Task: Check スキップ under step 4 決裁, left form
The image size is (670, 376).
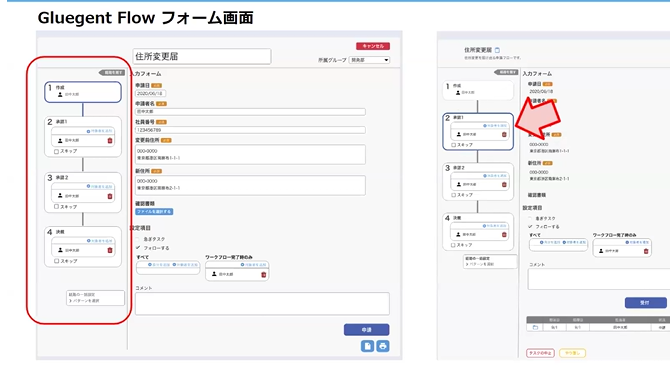Action: click(56, 261)
